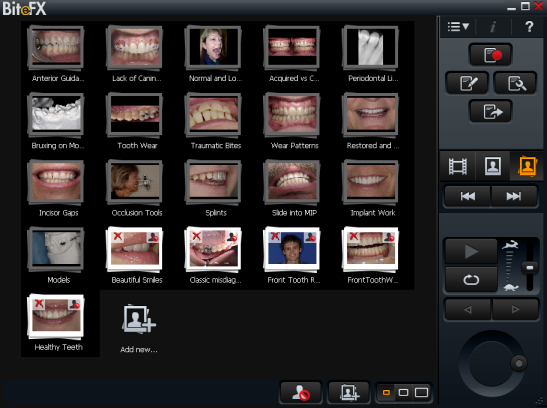Delete Front Tooth R... with red X
547x408 pixels.
(275, 236)
